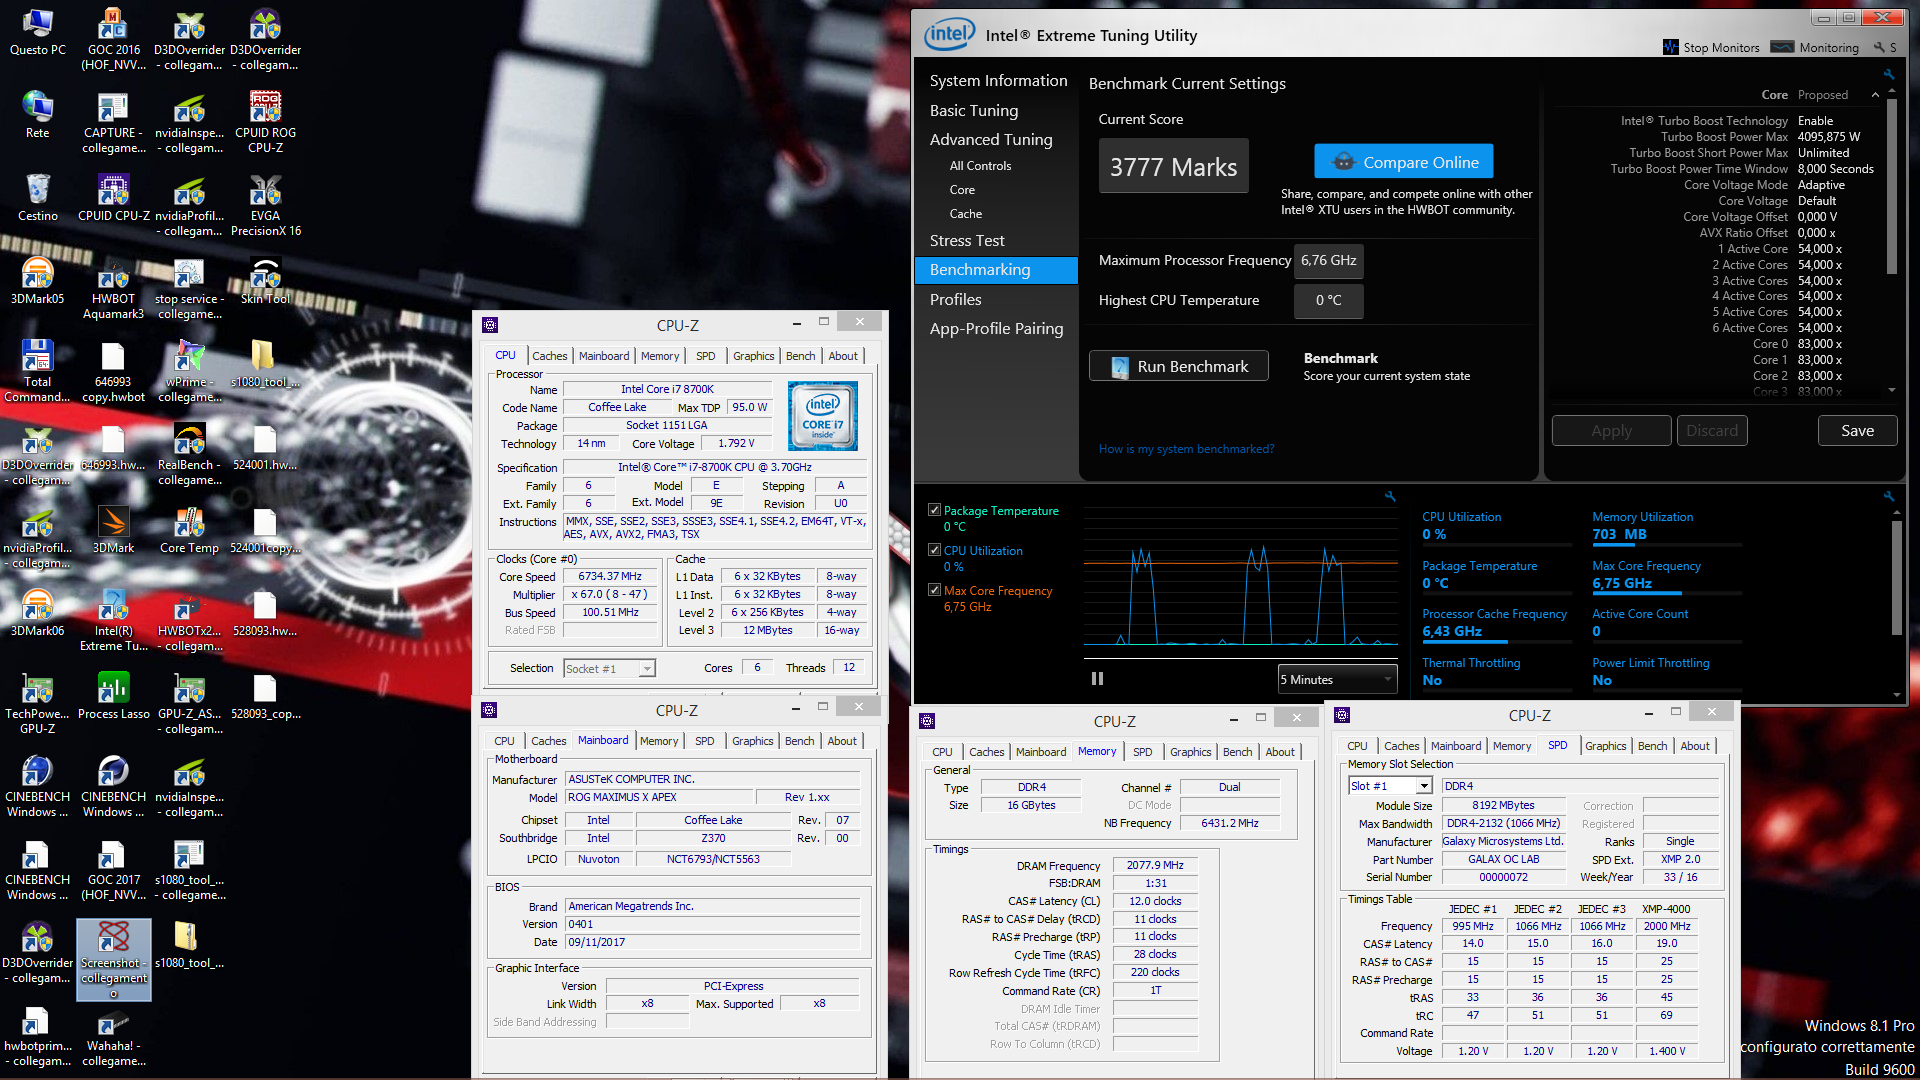Select All Controls under Advanced Tuning
Image resolution: width=1920 pixels, height=1080 pixels.
point(980,166)
